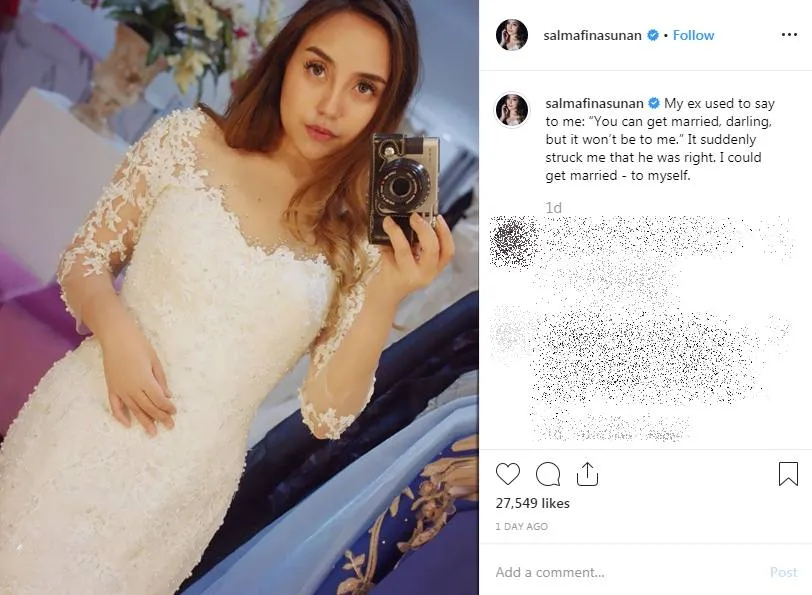Save the post with the bookmark icon
The height and width of the screenshot is (595, 812).
point(788,474)
